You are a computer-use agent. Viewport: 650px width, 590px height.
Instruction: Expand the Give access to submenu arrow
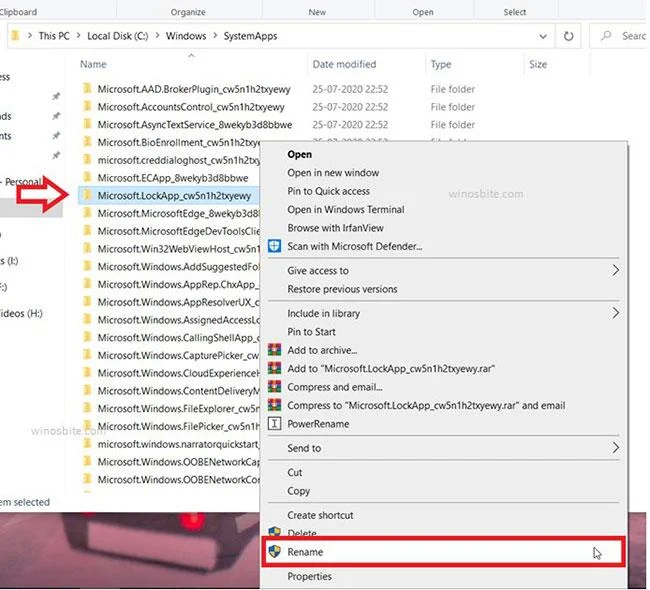[x=616, y=270]
